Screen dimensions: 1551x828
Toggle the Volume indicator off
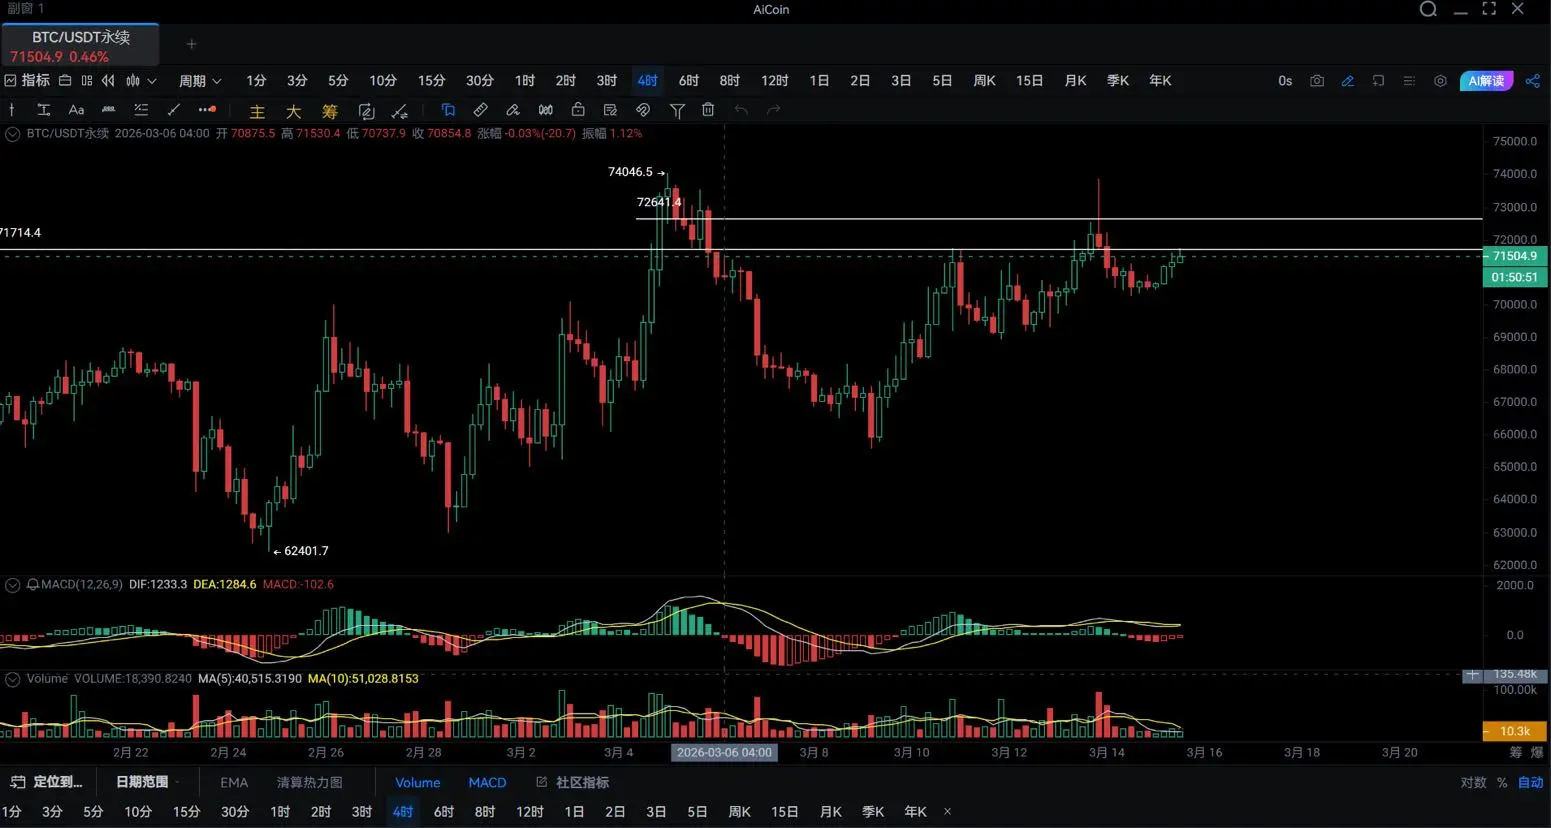point(417,783)
